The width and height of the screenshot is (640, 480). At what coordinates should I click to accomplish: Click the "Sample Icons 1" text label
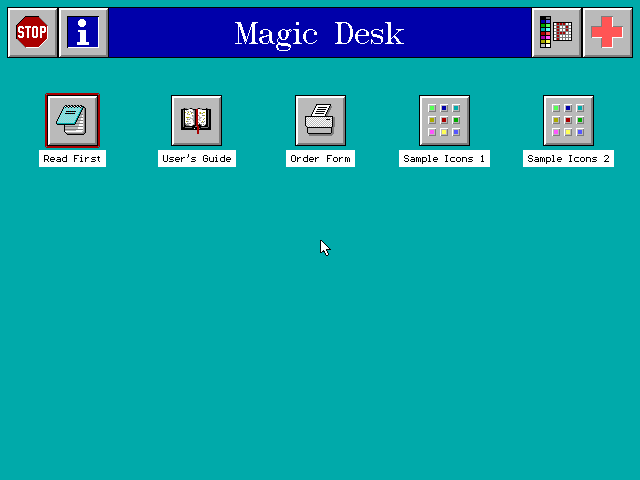click(444, 159)
